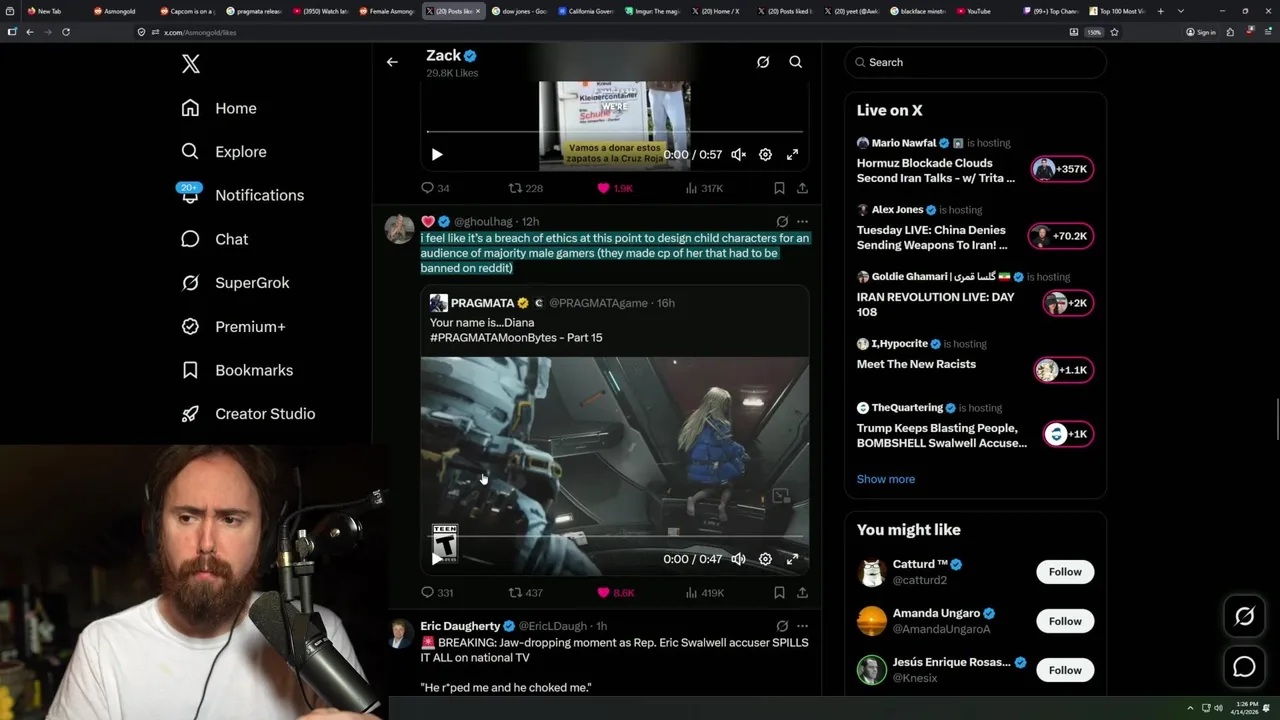
Task: Join TheQuartering's live with +1K listeners
Action: pos(1068,434)
